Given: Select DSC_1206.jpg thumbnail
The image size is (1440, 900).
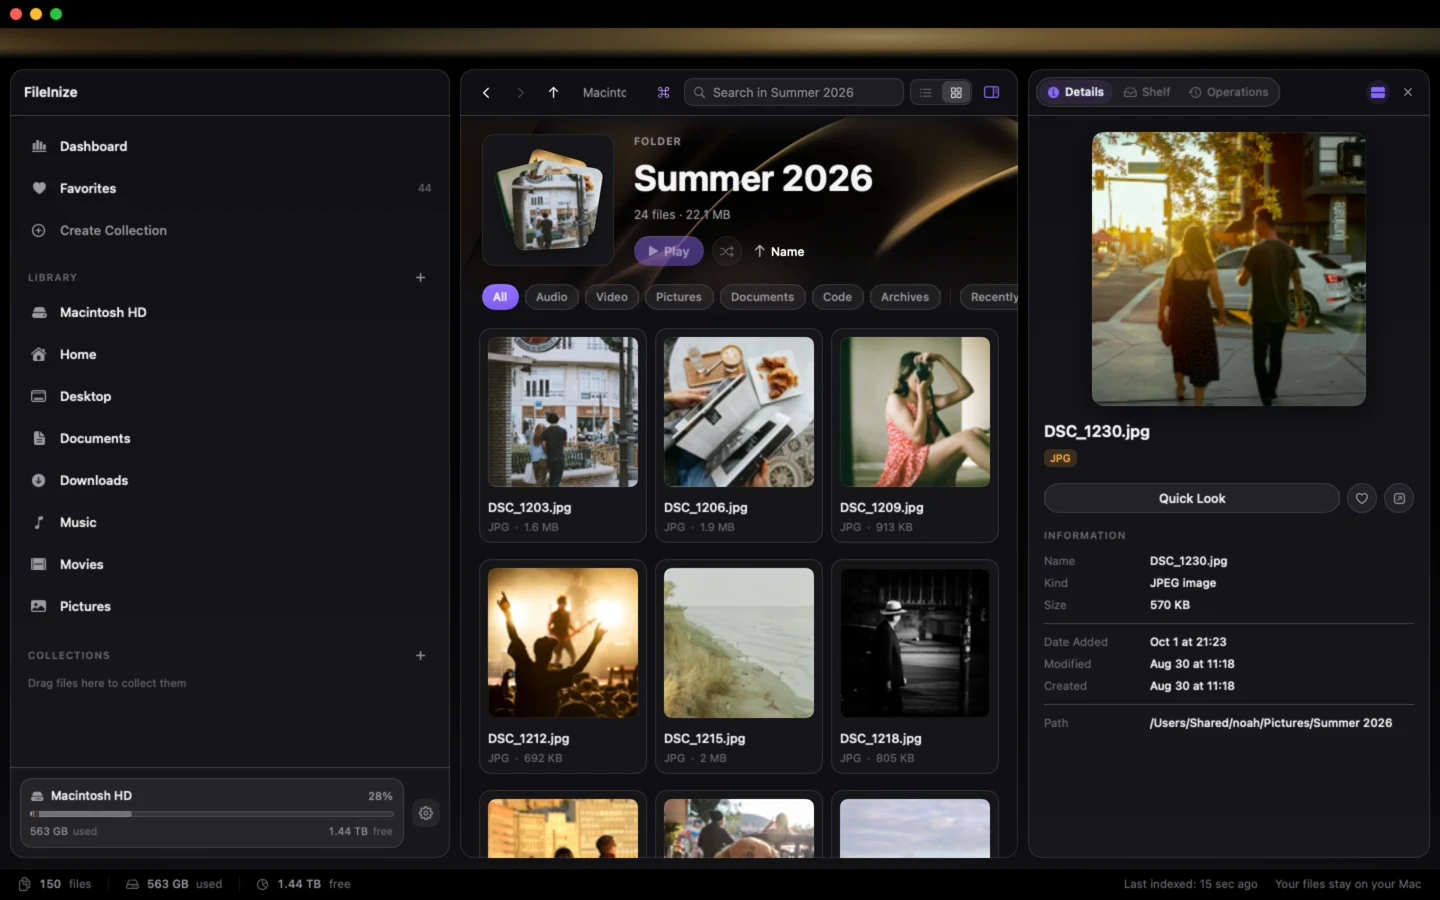Looking at the screenshot, I should coord(739,412).
